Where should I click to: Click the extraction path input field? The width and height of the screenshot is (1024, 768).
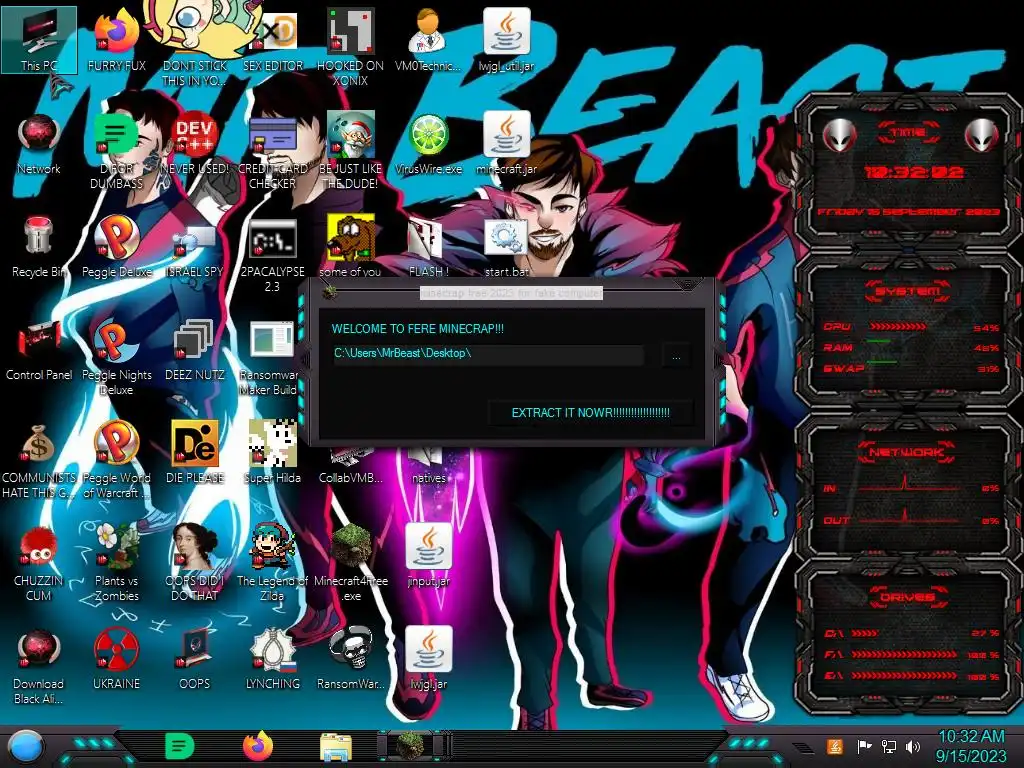pos(488,353)
